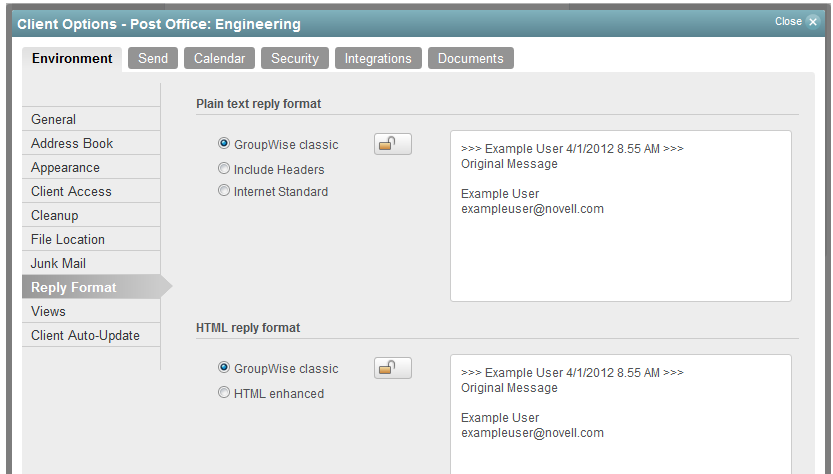Click the plain text reply preview box
Image resolution: width=833 pixels, height=474 pixels.
620,250
